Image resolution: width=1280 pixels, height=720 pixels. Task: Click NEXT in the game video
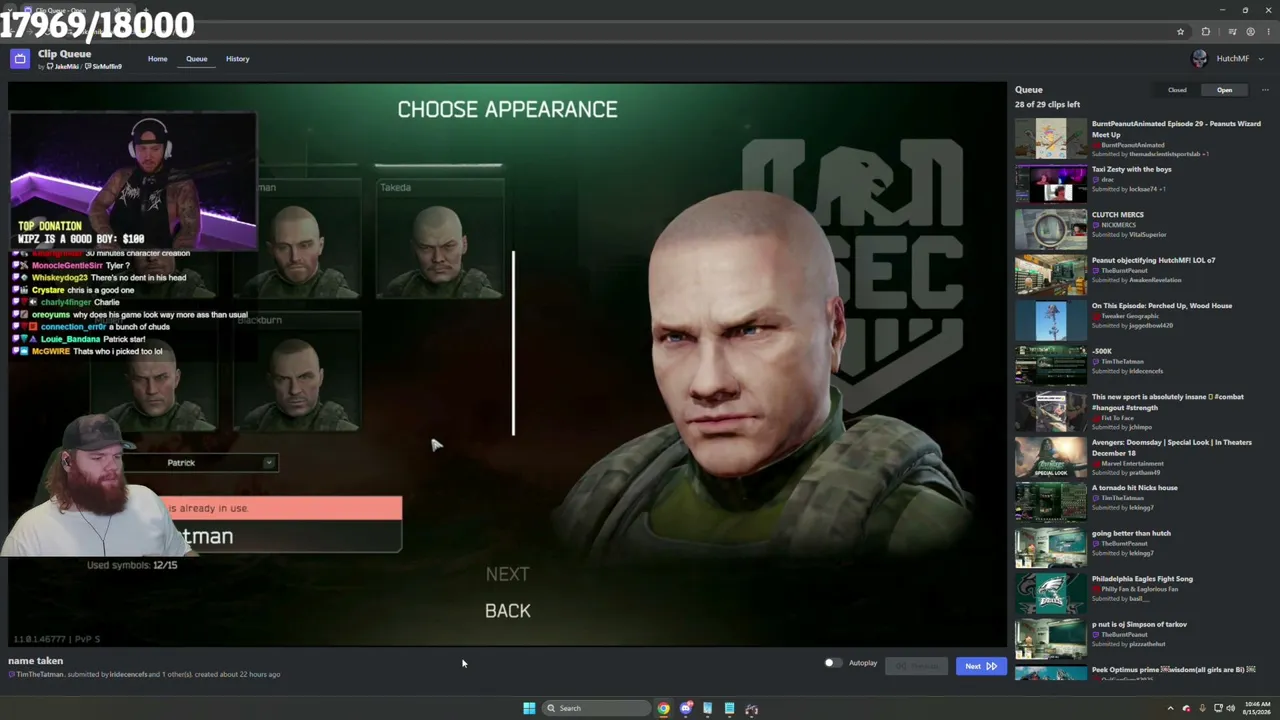pos(508,574)
